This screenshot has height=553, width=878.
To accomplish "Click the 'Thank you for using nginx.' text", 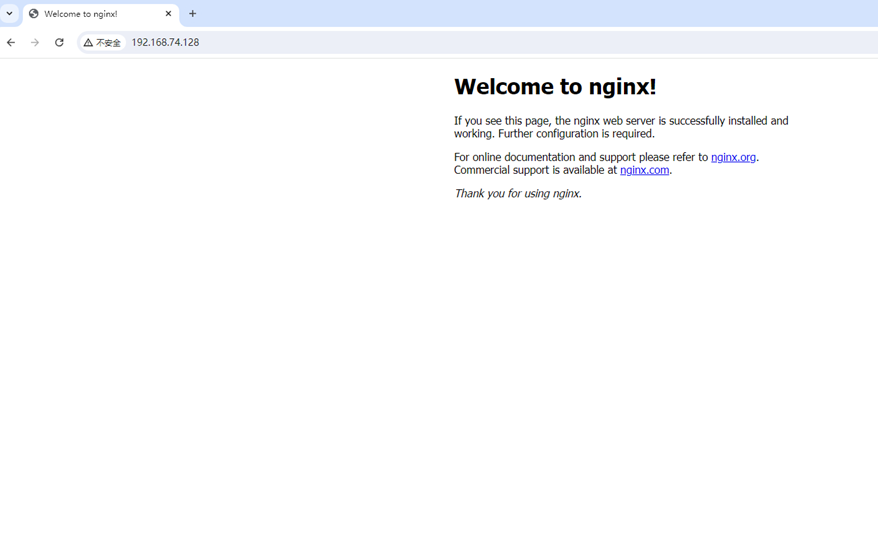I will tap(518, 194).
